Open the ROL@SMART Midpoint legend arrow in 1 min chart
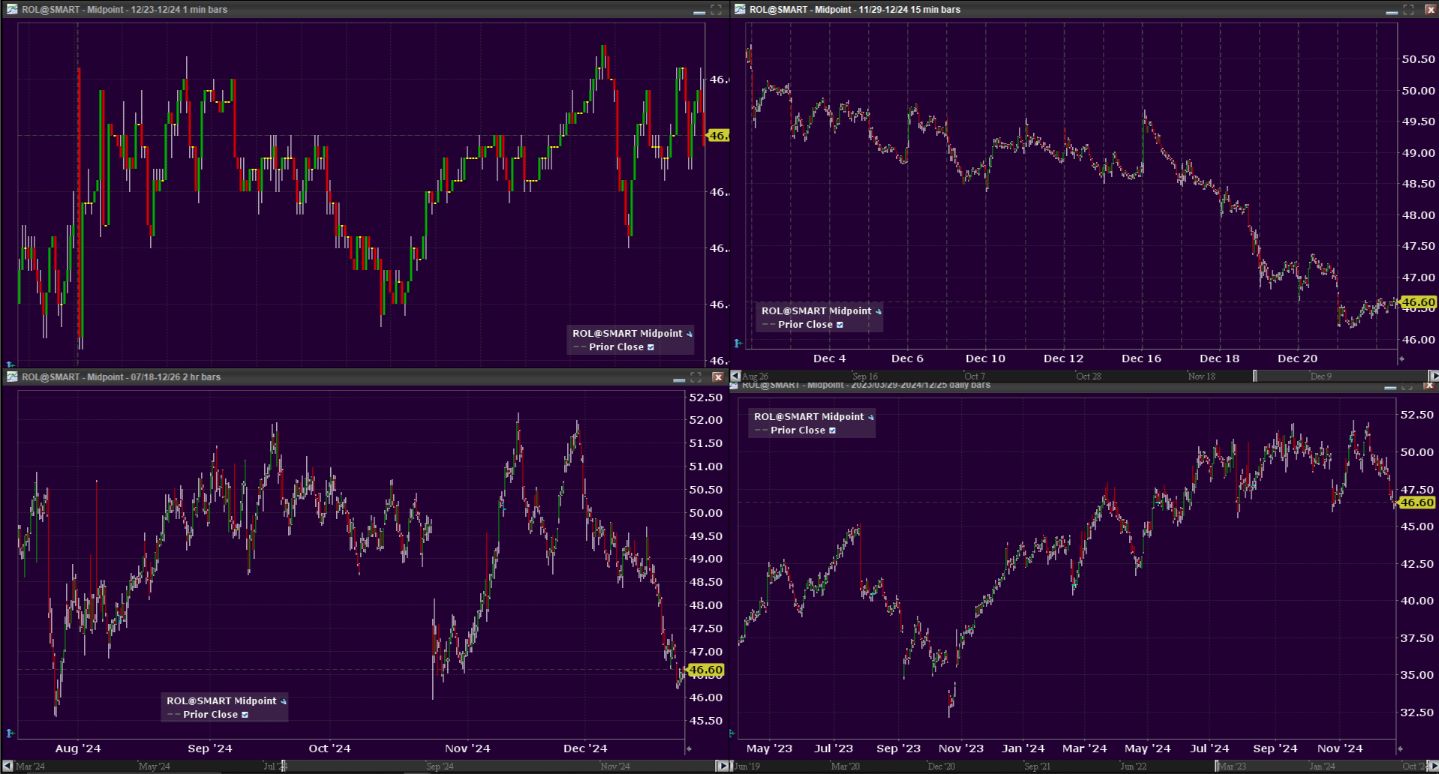The image size is (1439, 774). (x=689, y=334)
